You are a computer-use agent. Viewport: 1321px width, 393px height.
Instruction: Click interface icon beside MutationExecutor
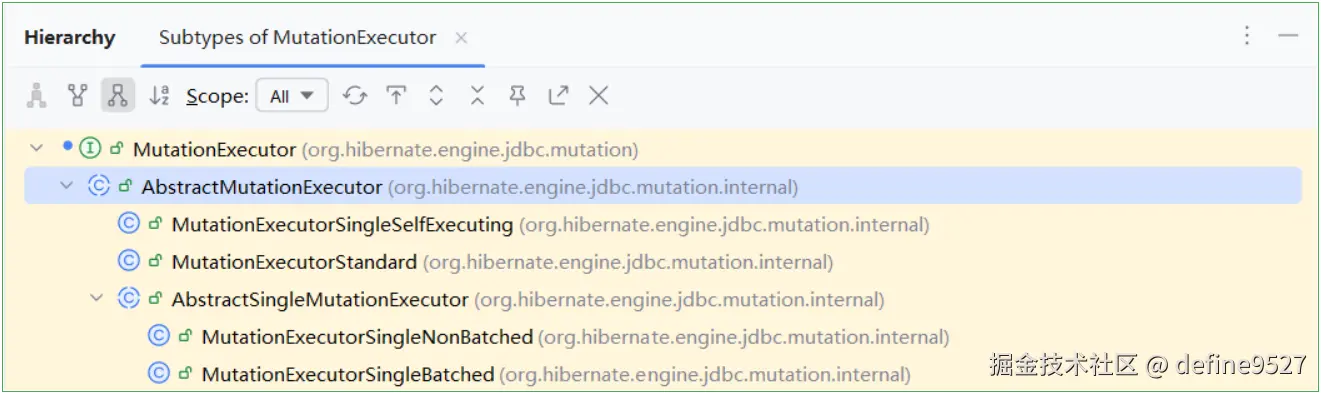[x=90, y=149]
